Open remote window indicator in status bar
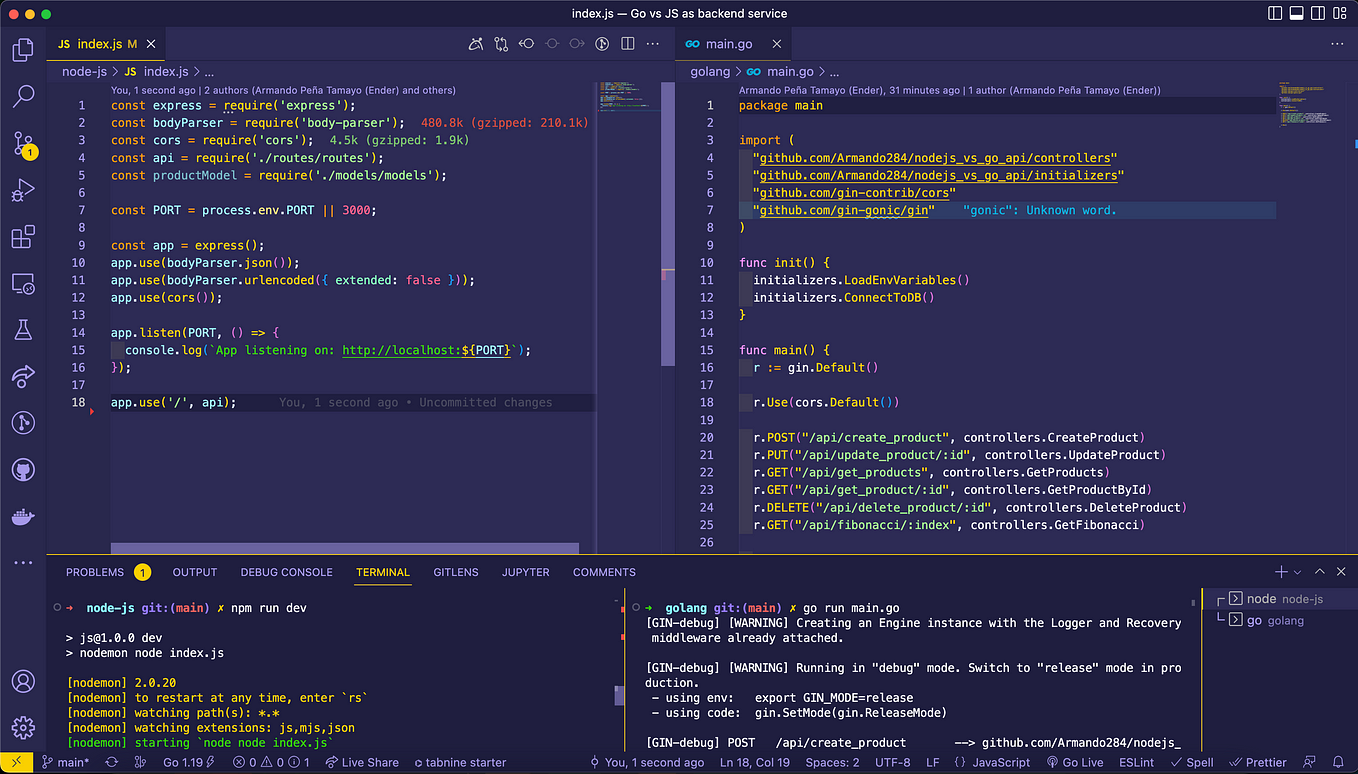The image size is (1358, 774). point(18,762)
